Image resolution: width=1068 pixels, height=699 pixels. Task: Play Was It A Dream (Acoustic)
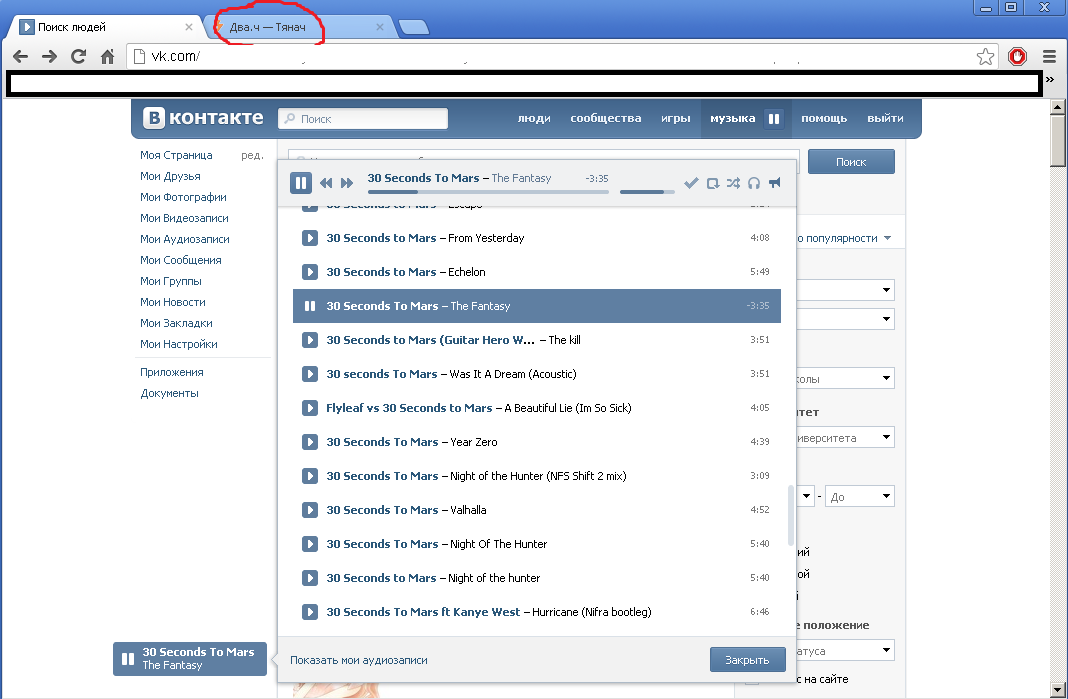310,374
